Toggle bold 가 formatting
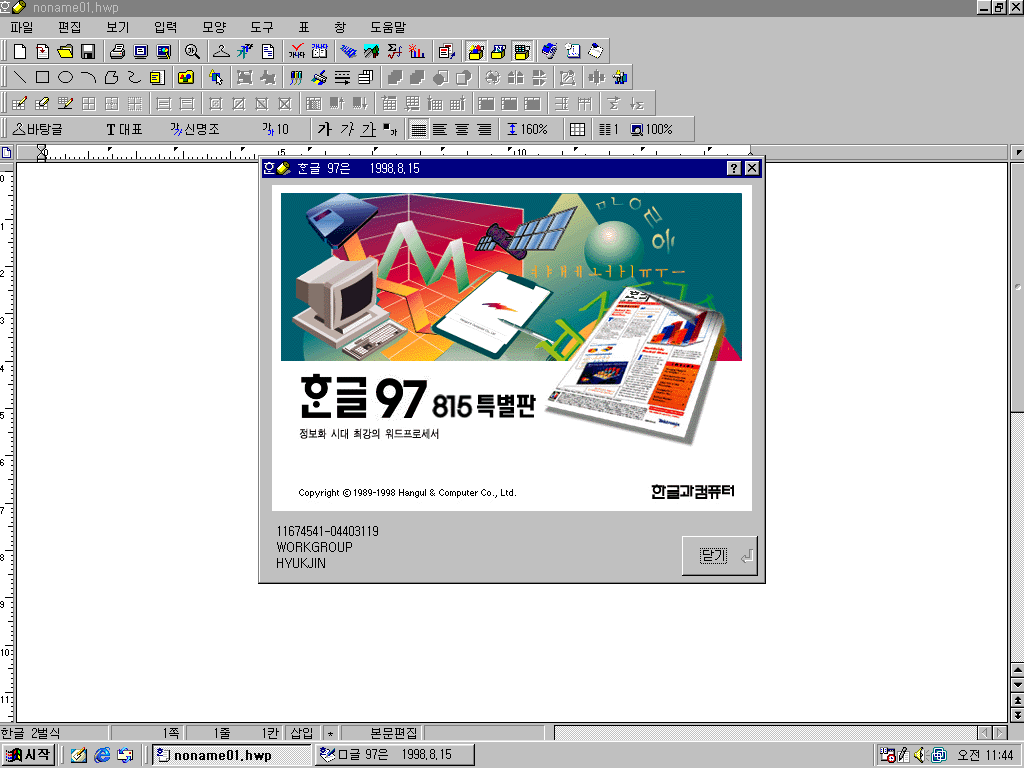The image size is (1024, 768). pos(325,129)
